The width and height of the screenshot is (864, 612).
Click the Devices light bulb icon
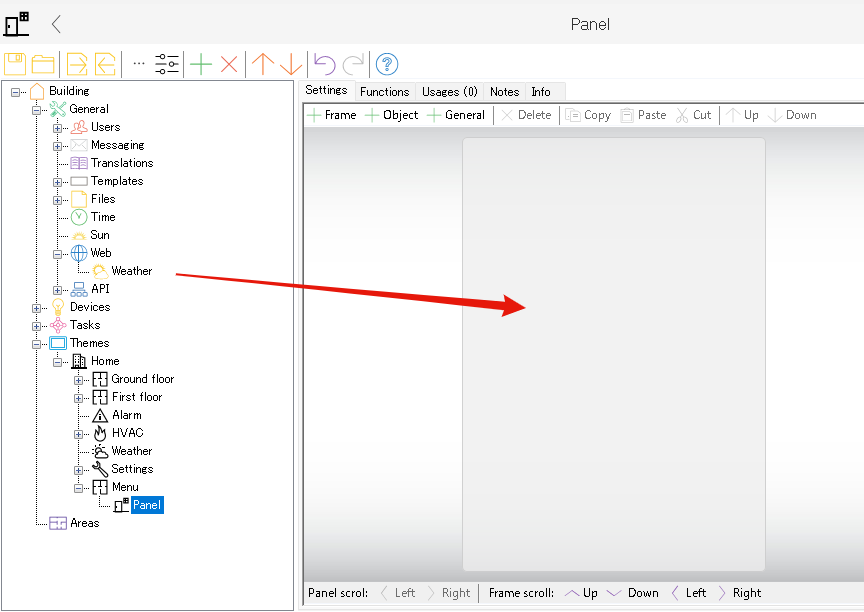(x=58, y=307)
